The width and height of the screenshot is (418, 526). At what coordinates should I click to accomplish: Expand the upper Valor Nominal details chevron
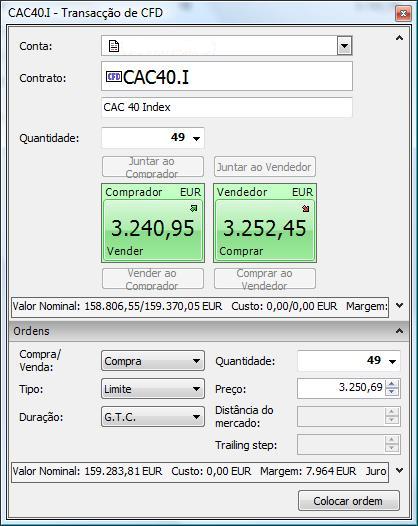coord(399,306)
